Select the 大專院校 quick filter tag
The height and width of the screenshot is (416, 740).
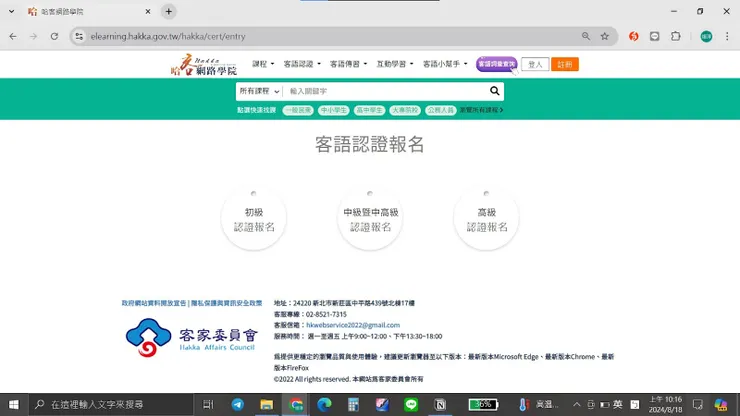coord(405,110)
